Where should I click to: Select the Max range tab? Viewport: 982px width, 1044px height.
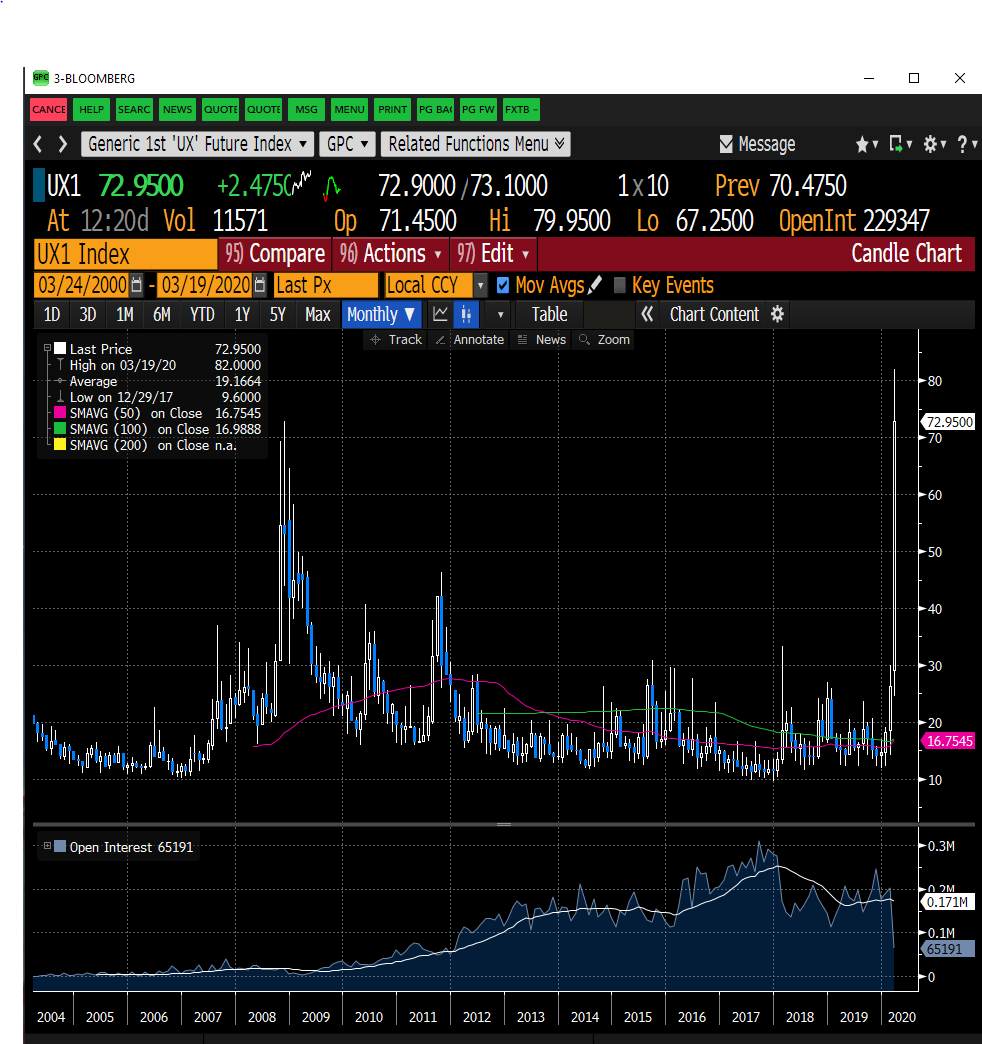(x=318, y=314)
